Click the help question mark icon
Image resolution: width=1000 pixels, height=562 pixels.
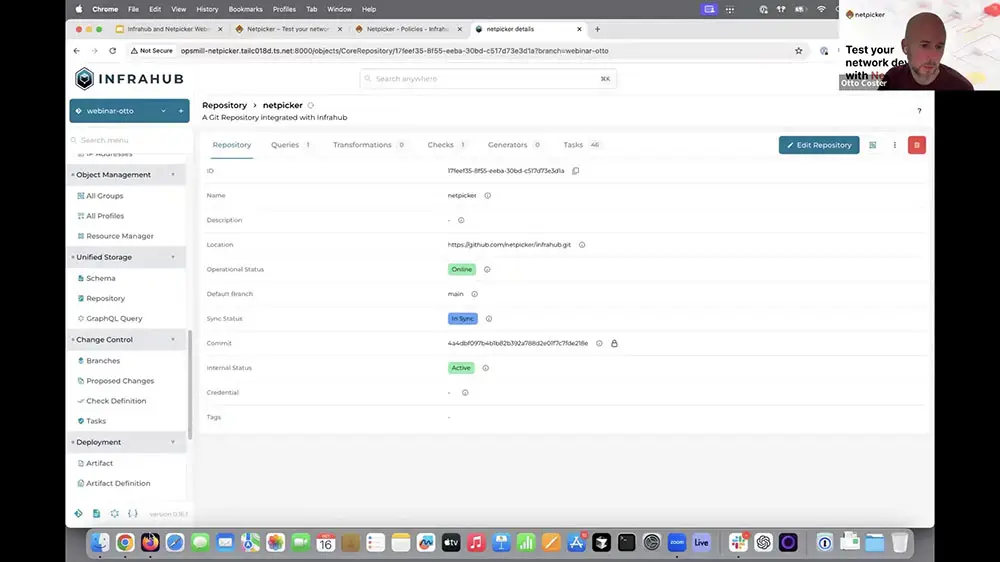point(919,111)
